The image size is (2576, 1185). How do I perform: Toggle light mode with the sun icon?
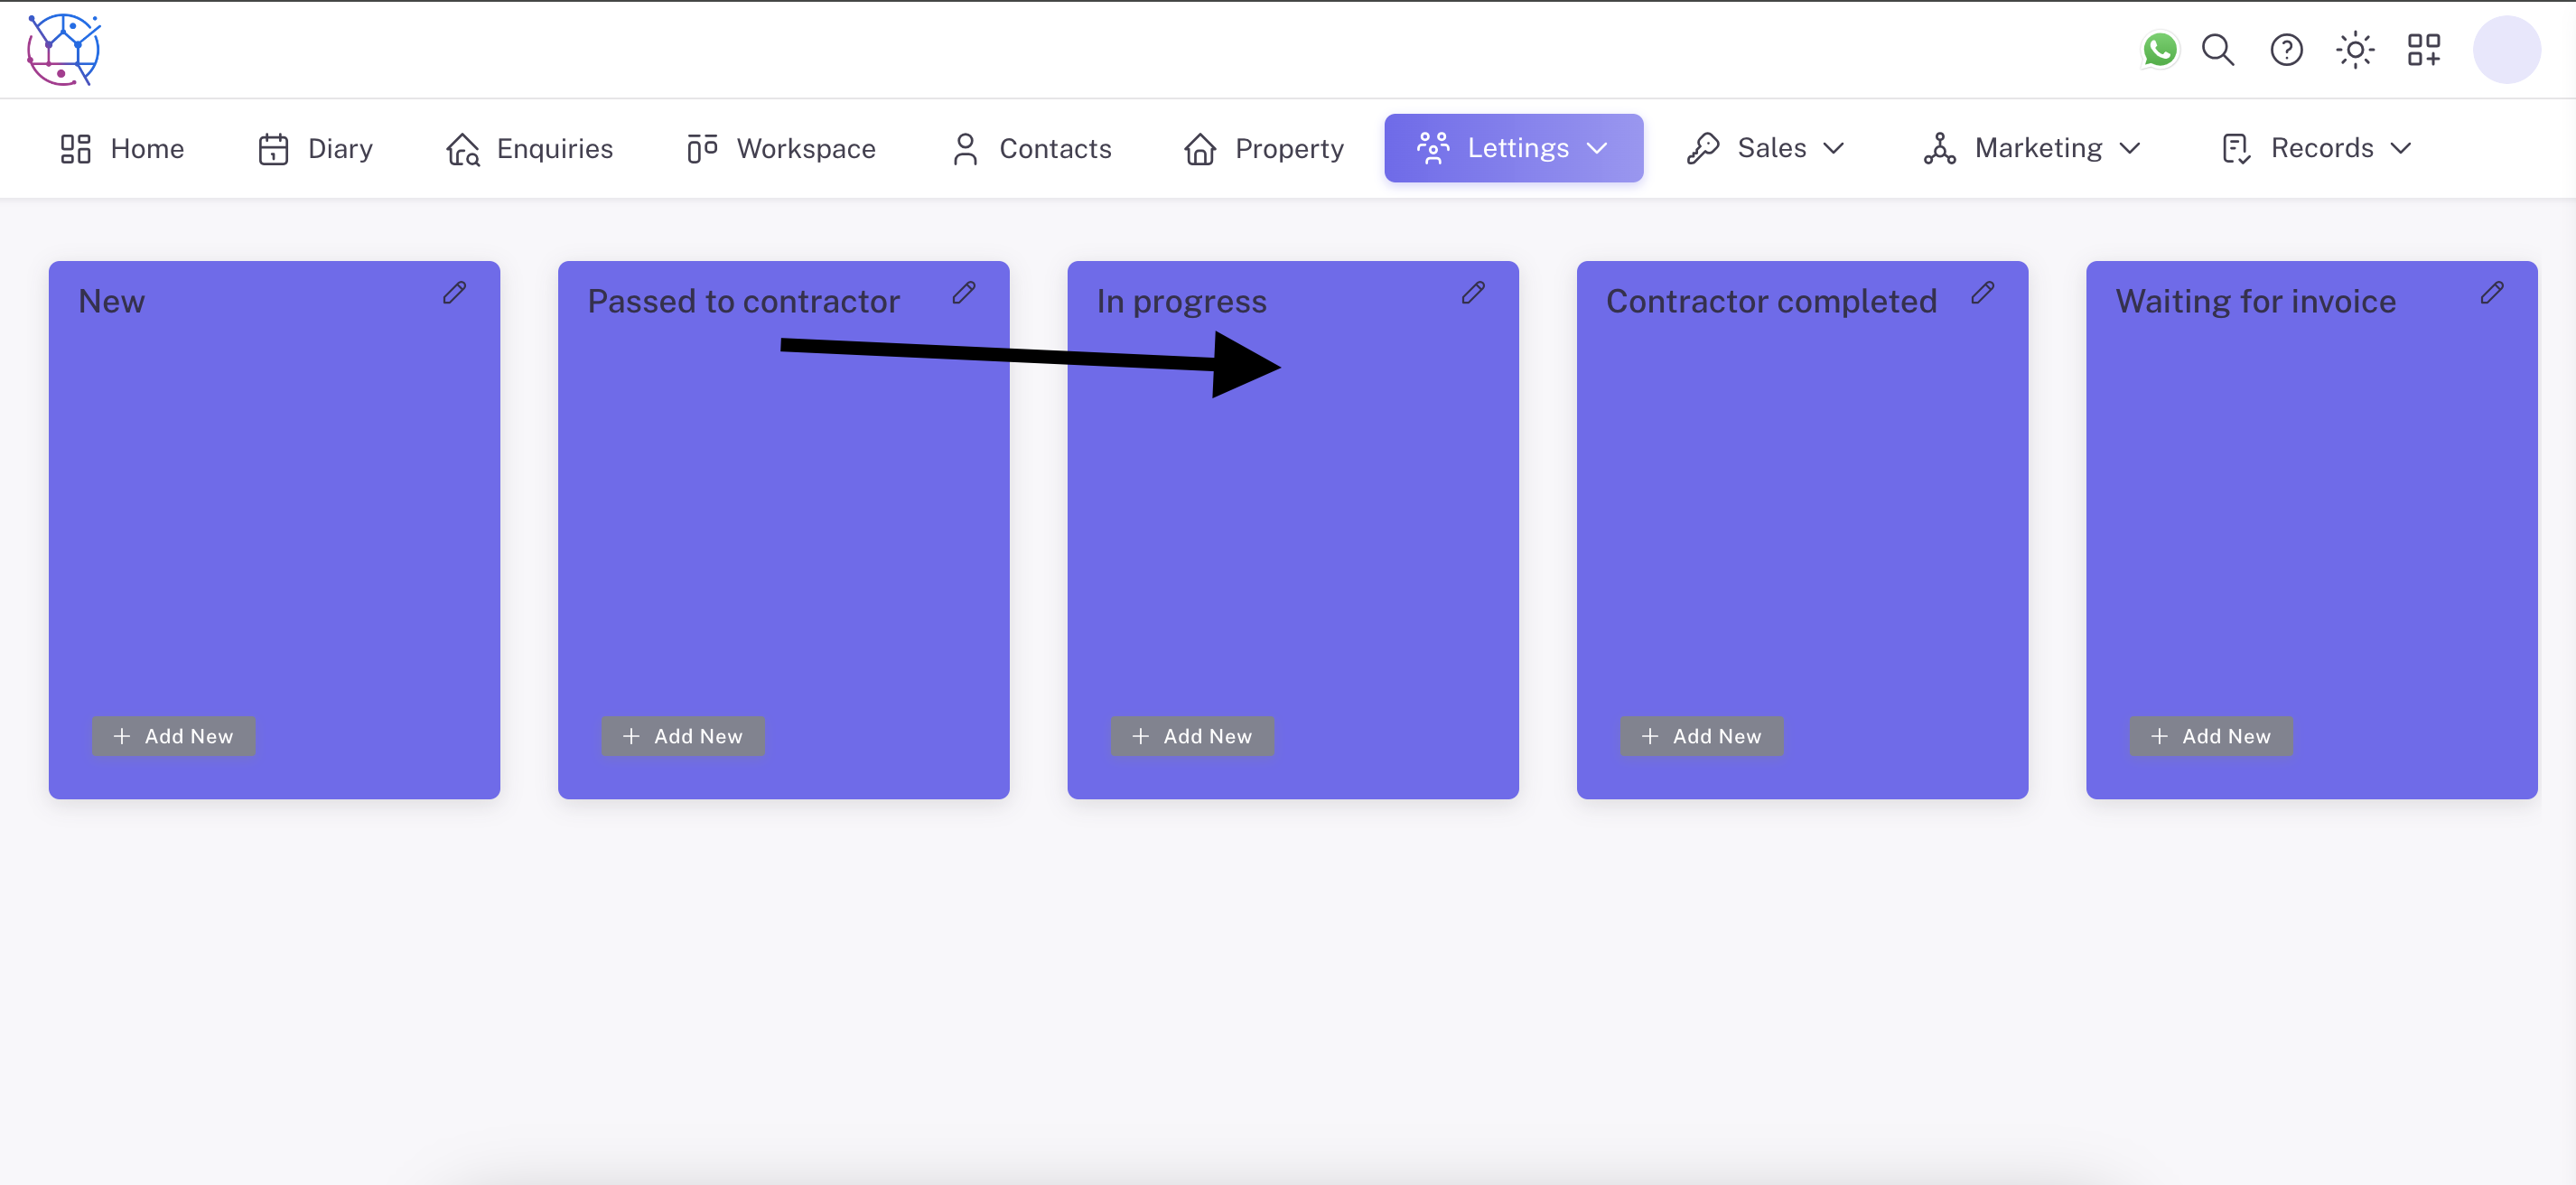coord(2355,49)
